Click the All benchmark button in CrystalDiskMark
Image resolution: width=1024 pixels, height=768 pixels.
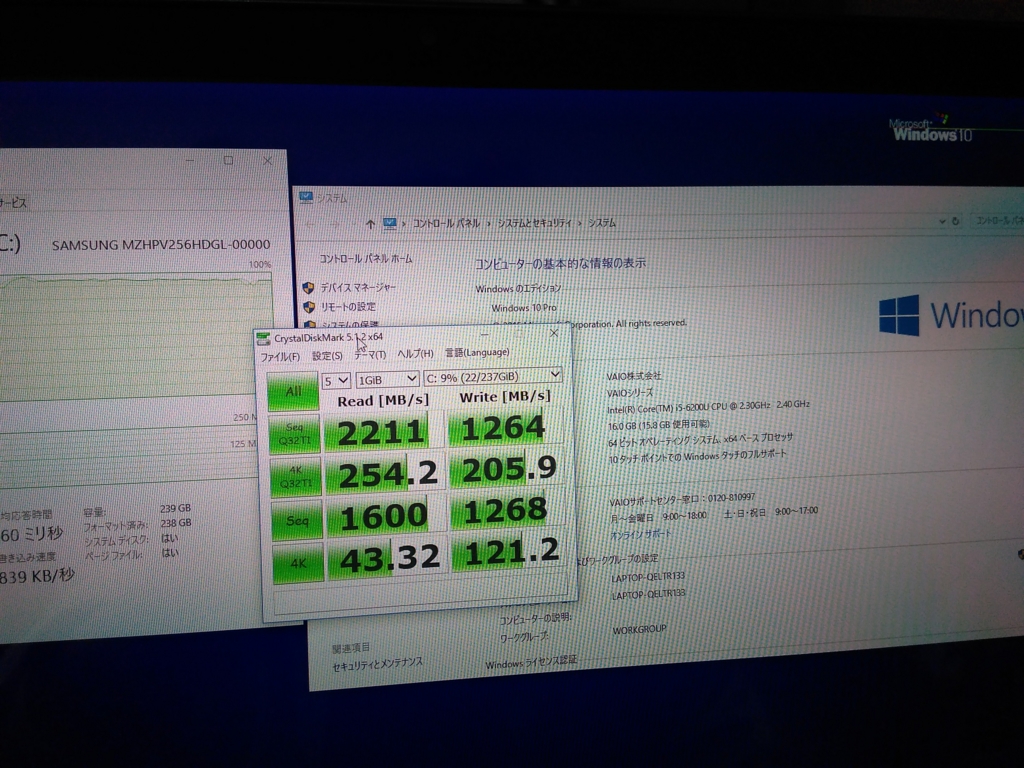click(293, 391)
